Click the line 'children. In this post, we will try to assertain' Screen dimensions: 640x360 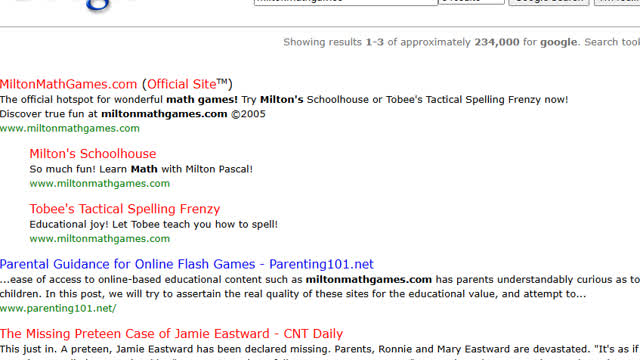click(x=293, y=294)
